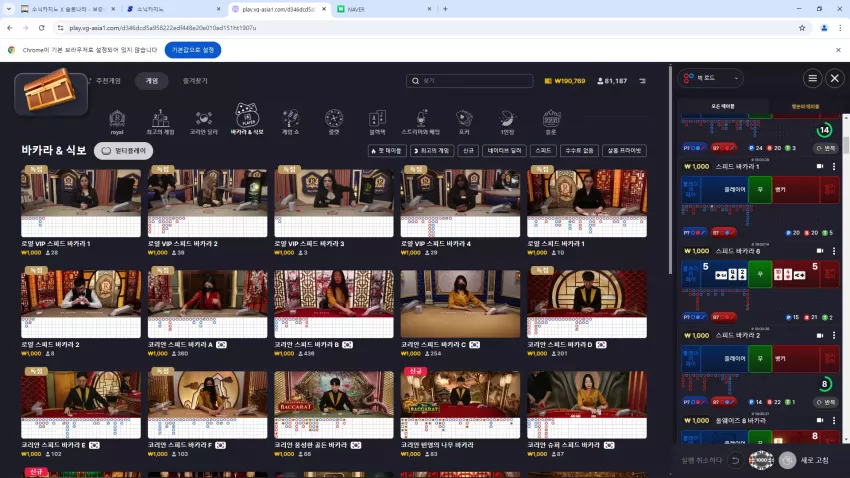Reload the browser page
Viewport: 850px width, 478px height.
click(x=42, y=28)
